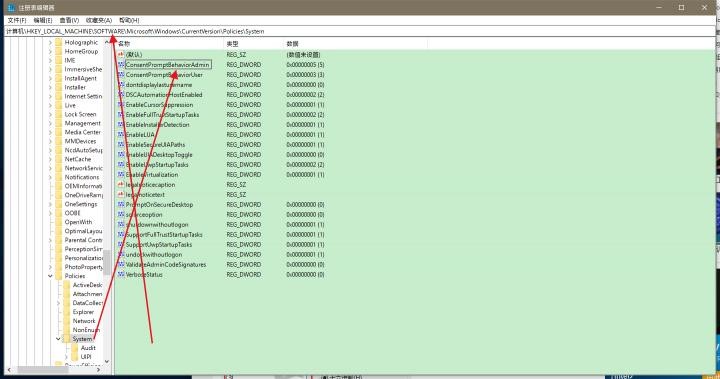Click the Registry Editor title bar icon

coord(11,7)
